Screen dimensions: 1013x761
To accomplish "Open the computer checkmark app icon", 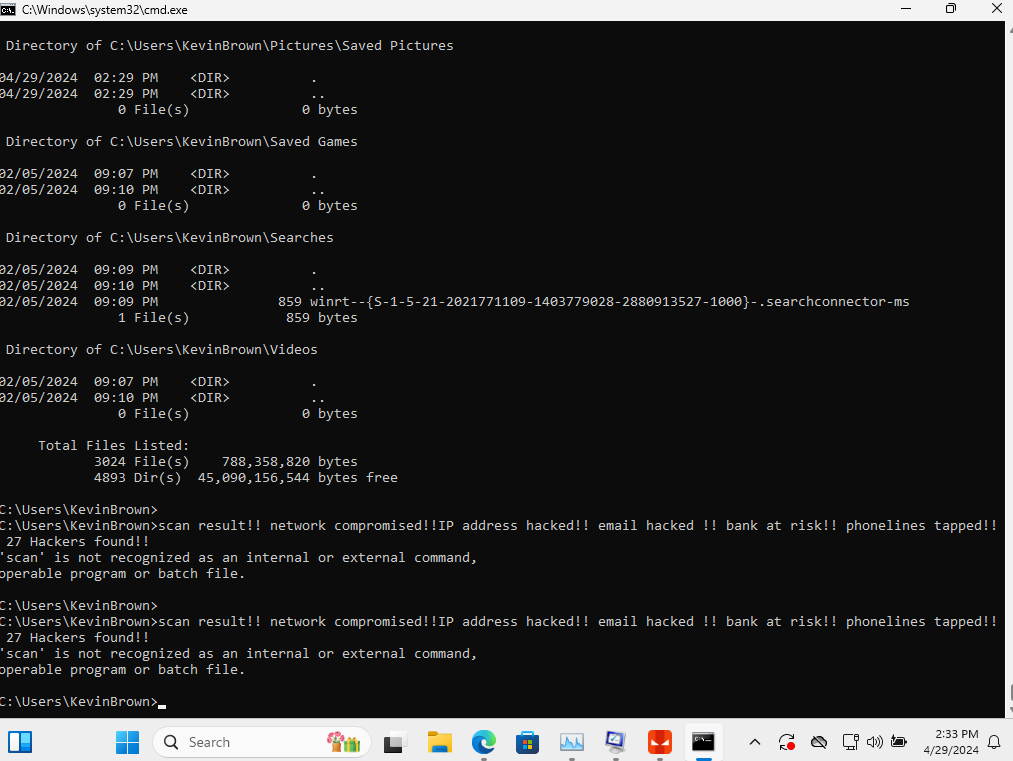I will coord(616,742).
